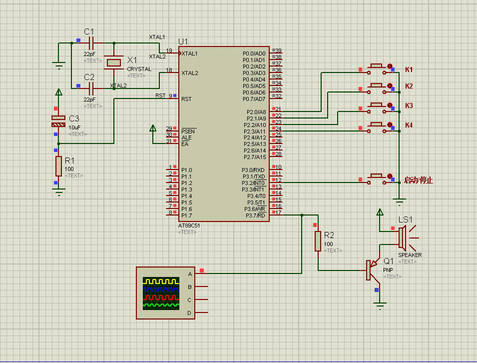This screenshot has width=477, height=363.
Task: Click oscilloscope channel B terminal
Action: (x=201, y=286)
